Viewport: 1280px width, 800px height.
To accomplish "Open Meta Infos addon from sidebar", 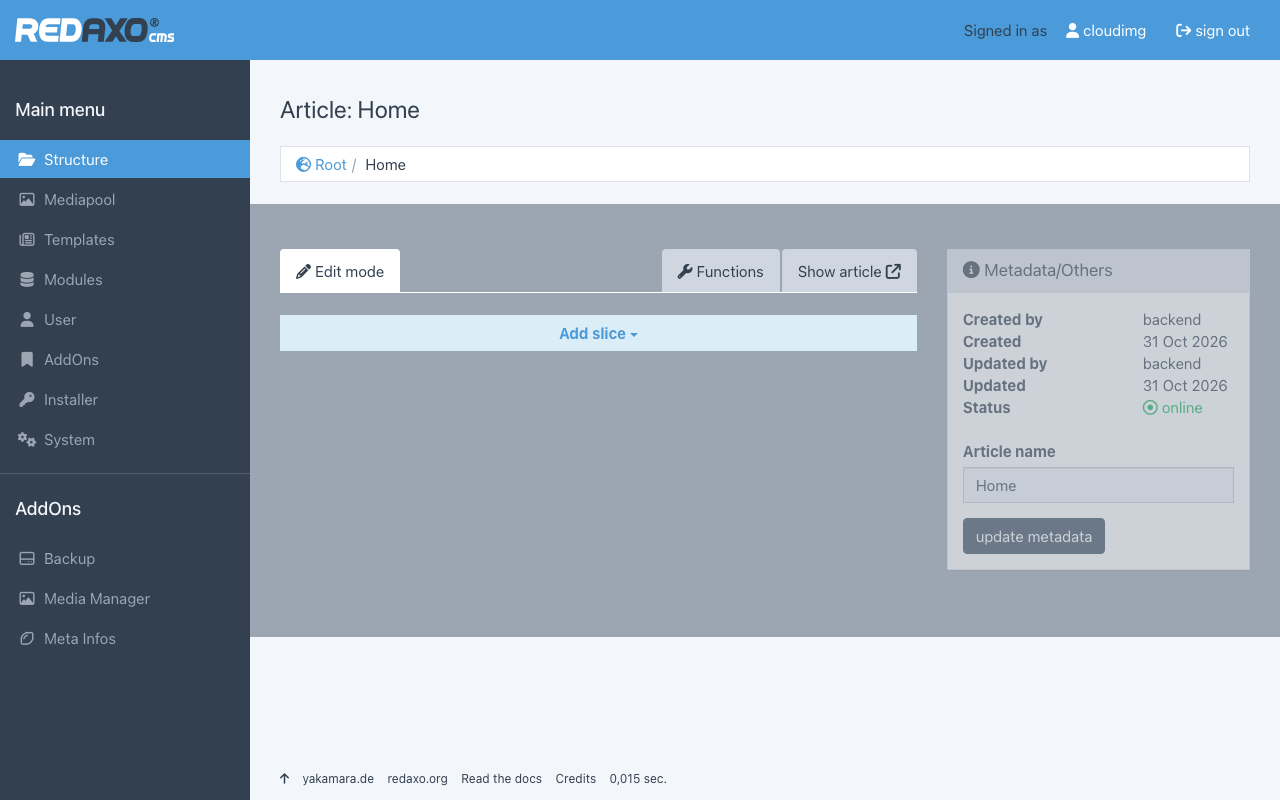I will (x=125, y=639).
